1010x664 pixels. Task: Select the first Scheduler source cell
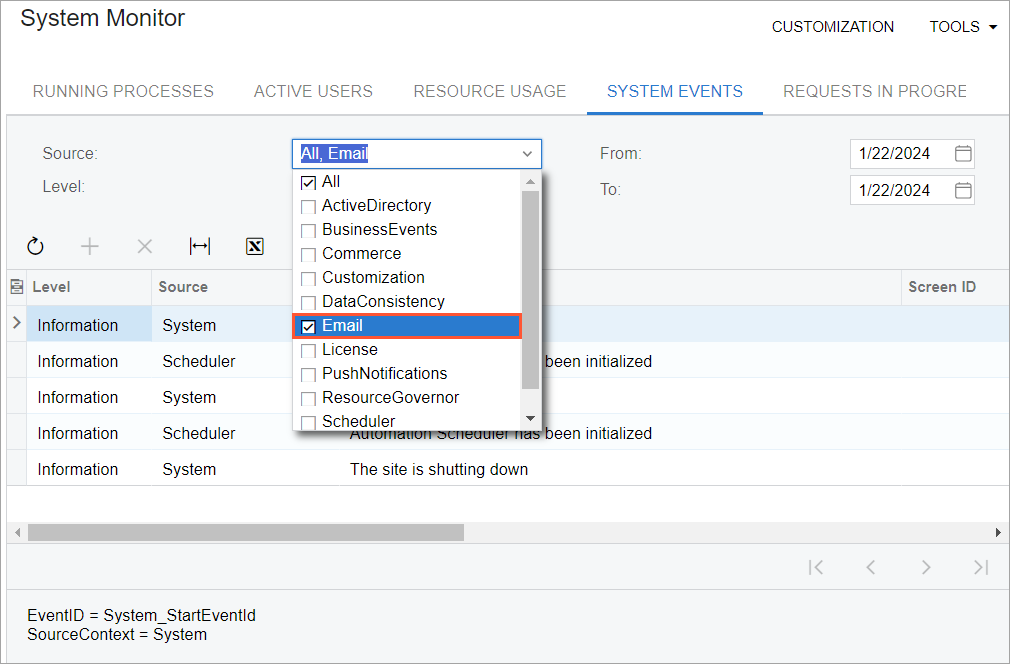(x=222, y=361)
